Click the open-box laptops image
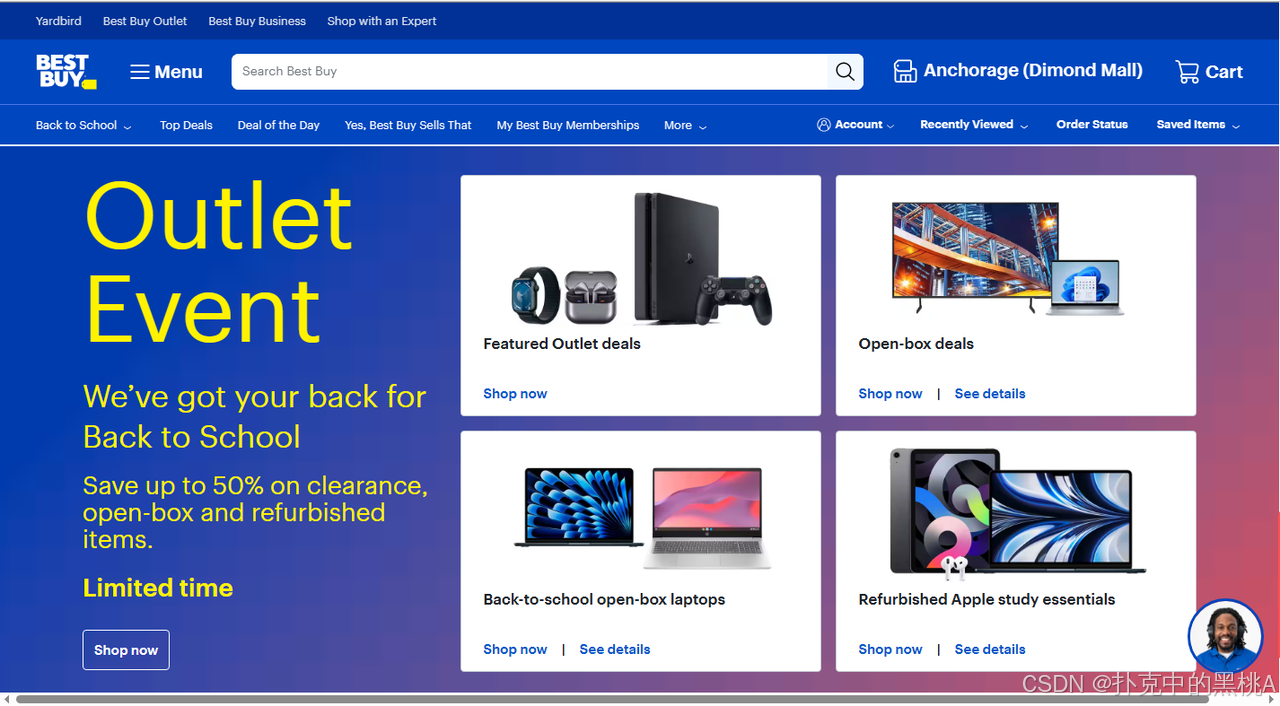The width and height of the screenshot is (1280, 706). tap(643, 518)
